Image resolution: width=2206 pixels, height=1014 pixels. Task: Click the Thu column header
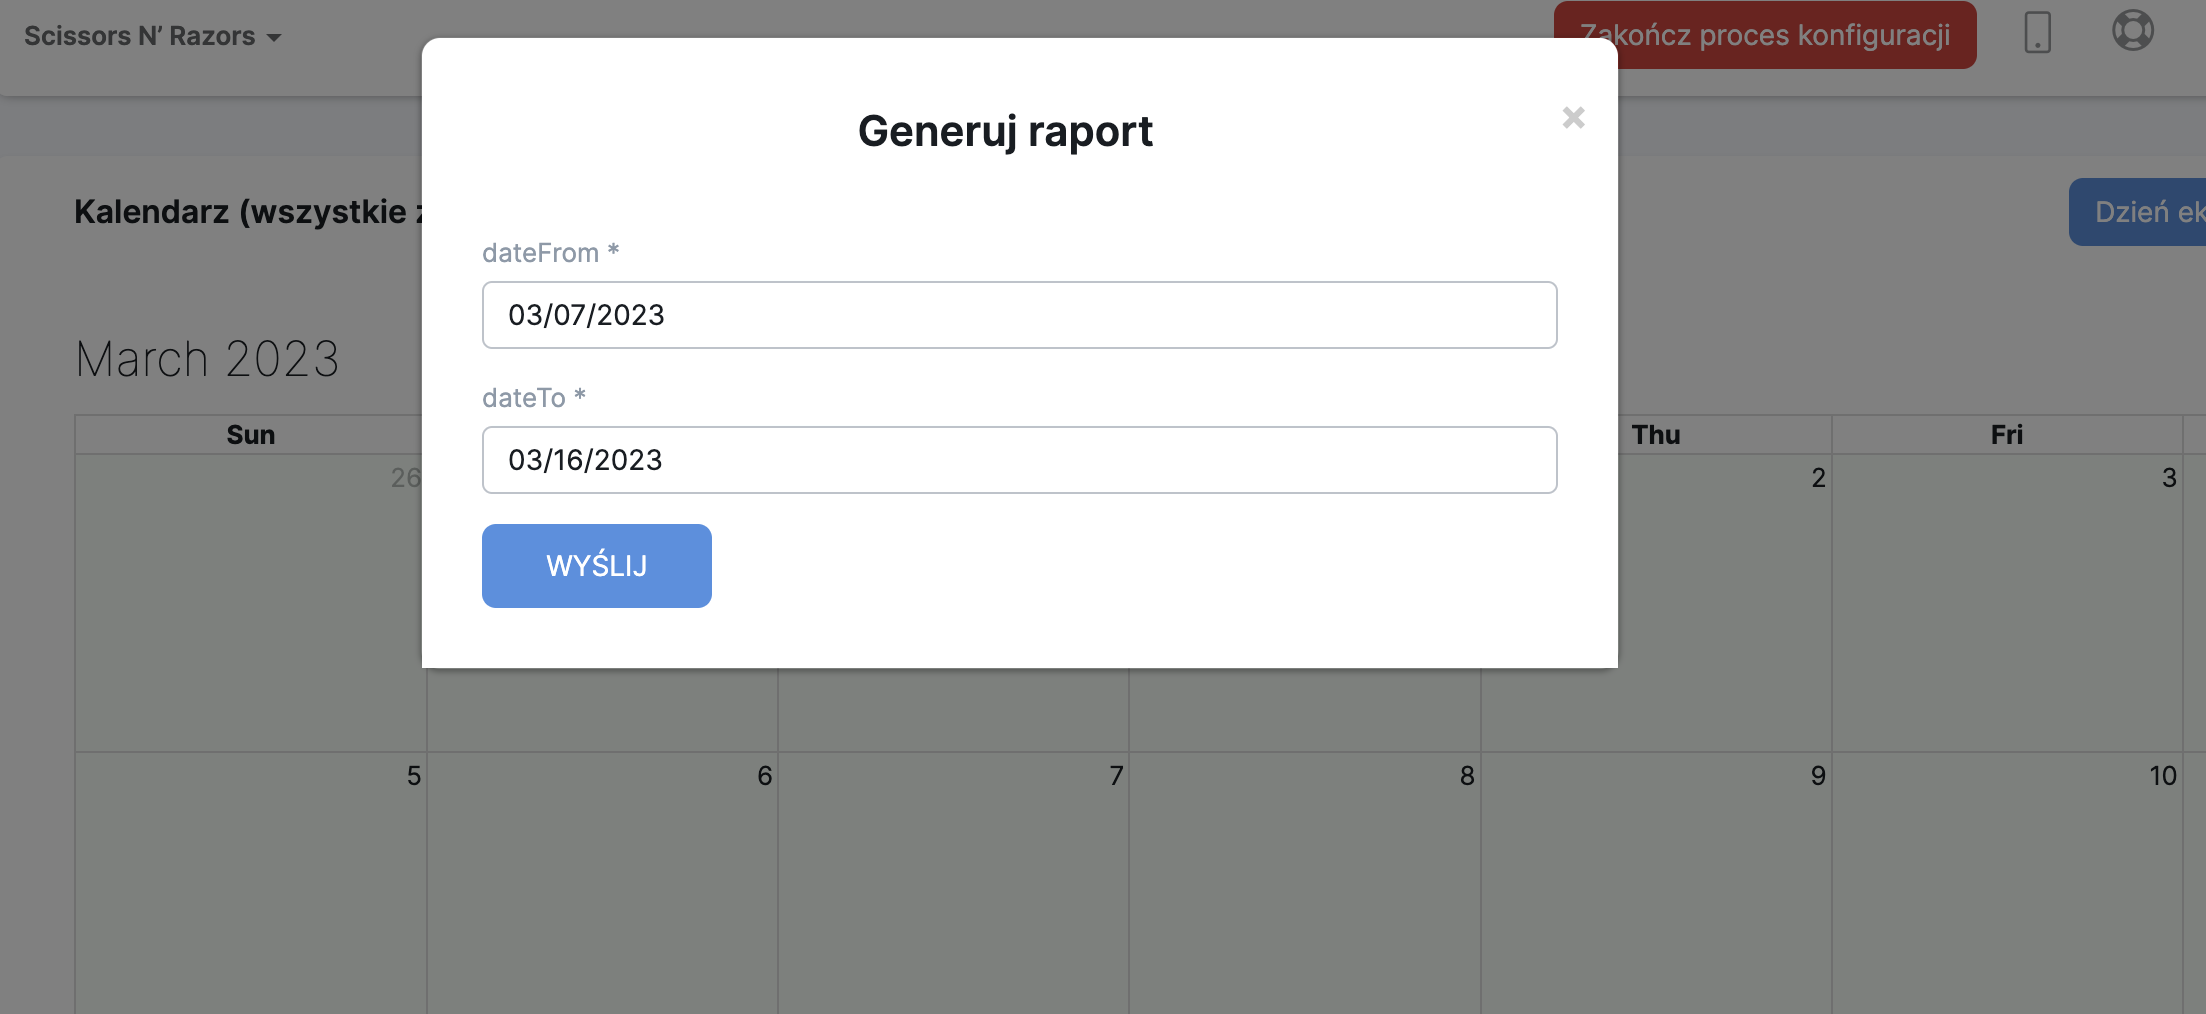[1656, 435]
